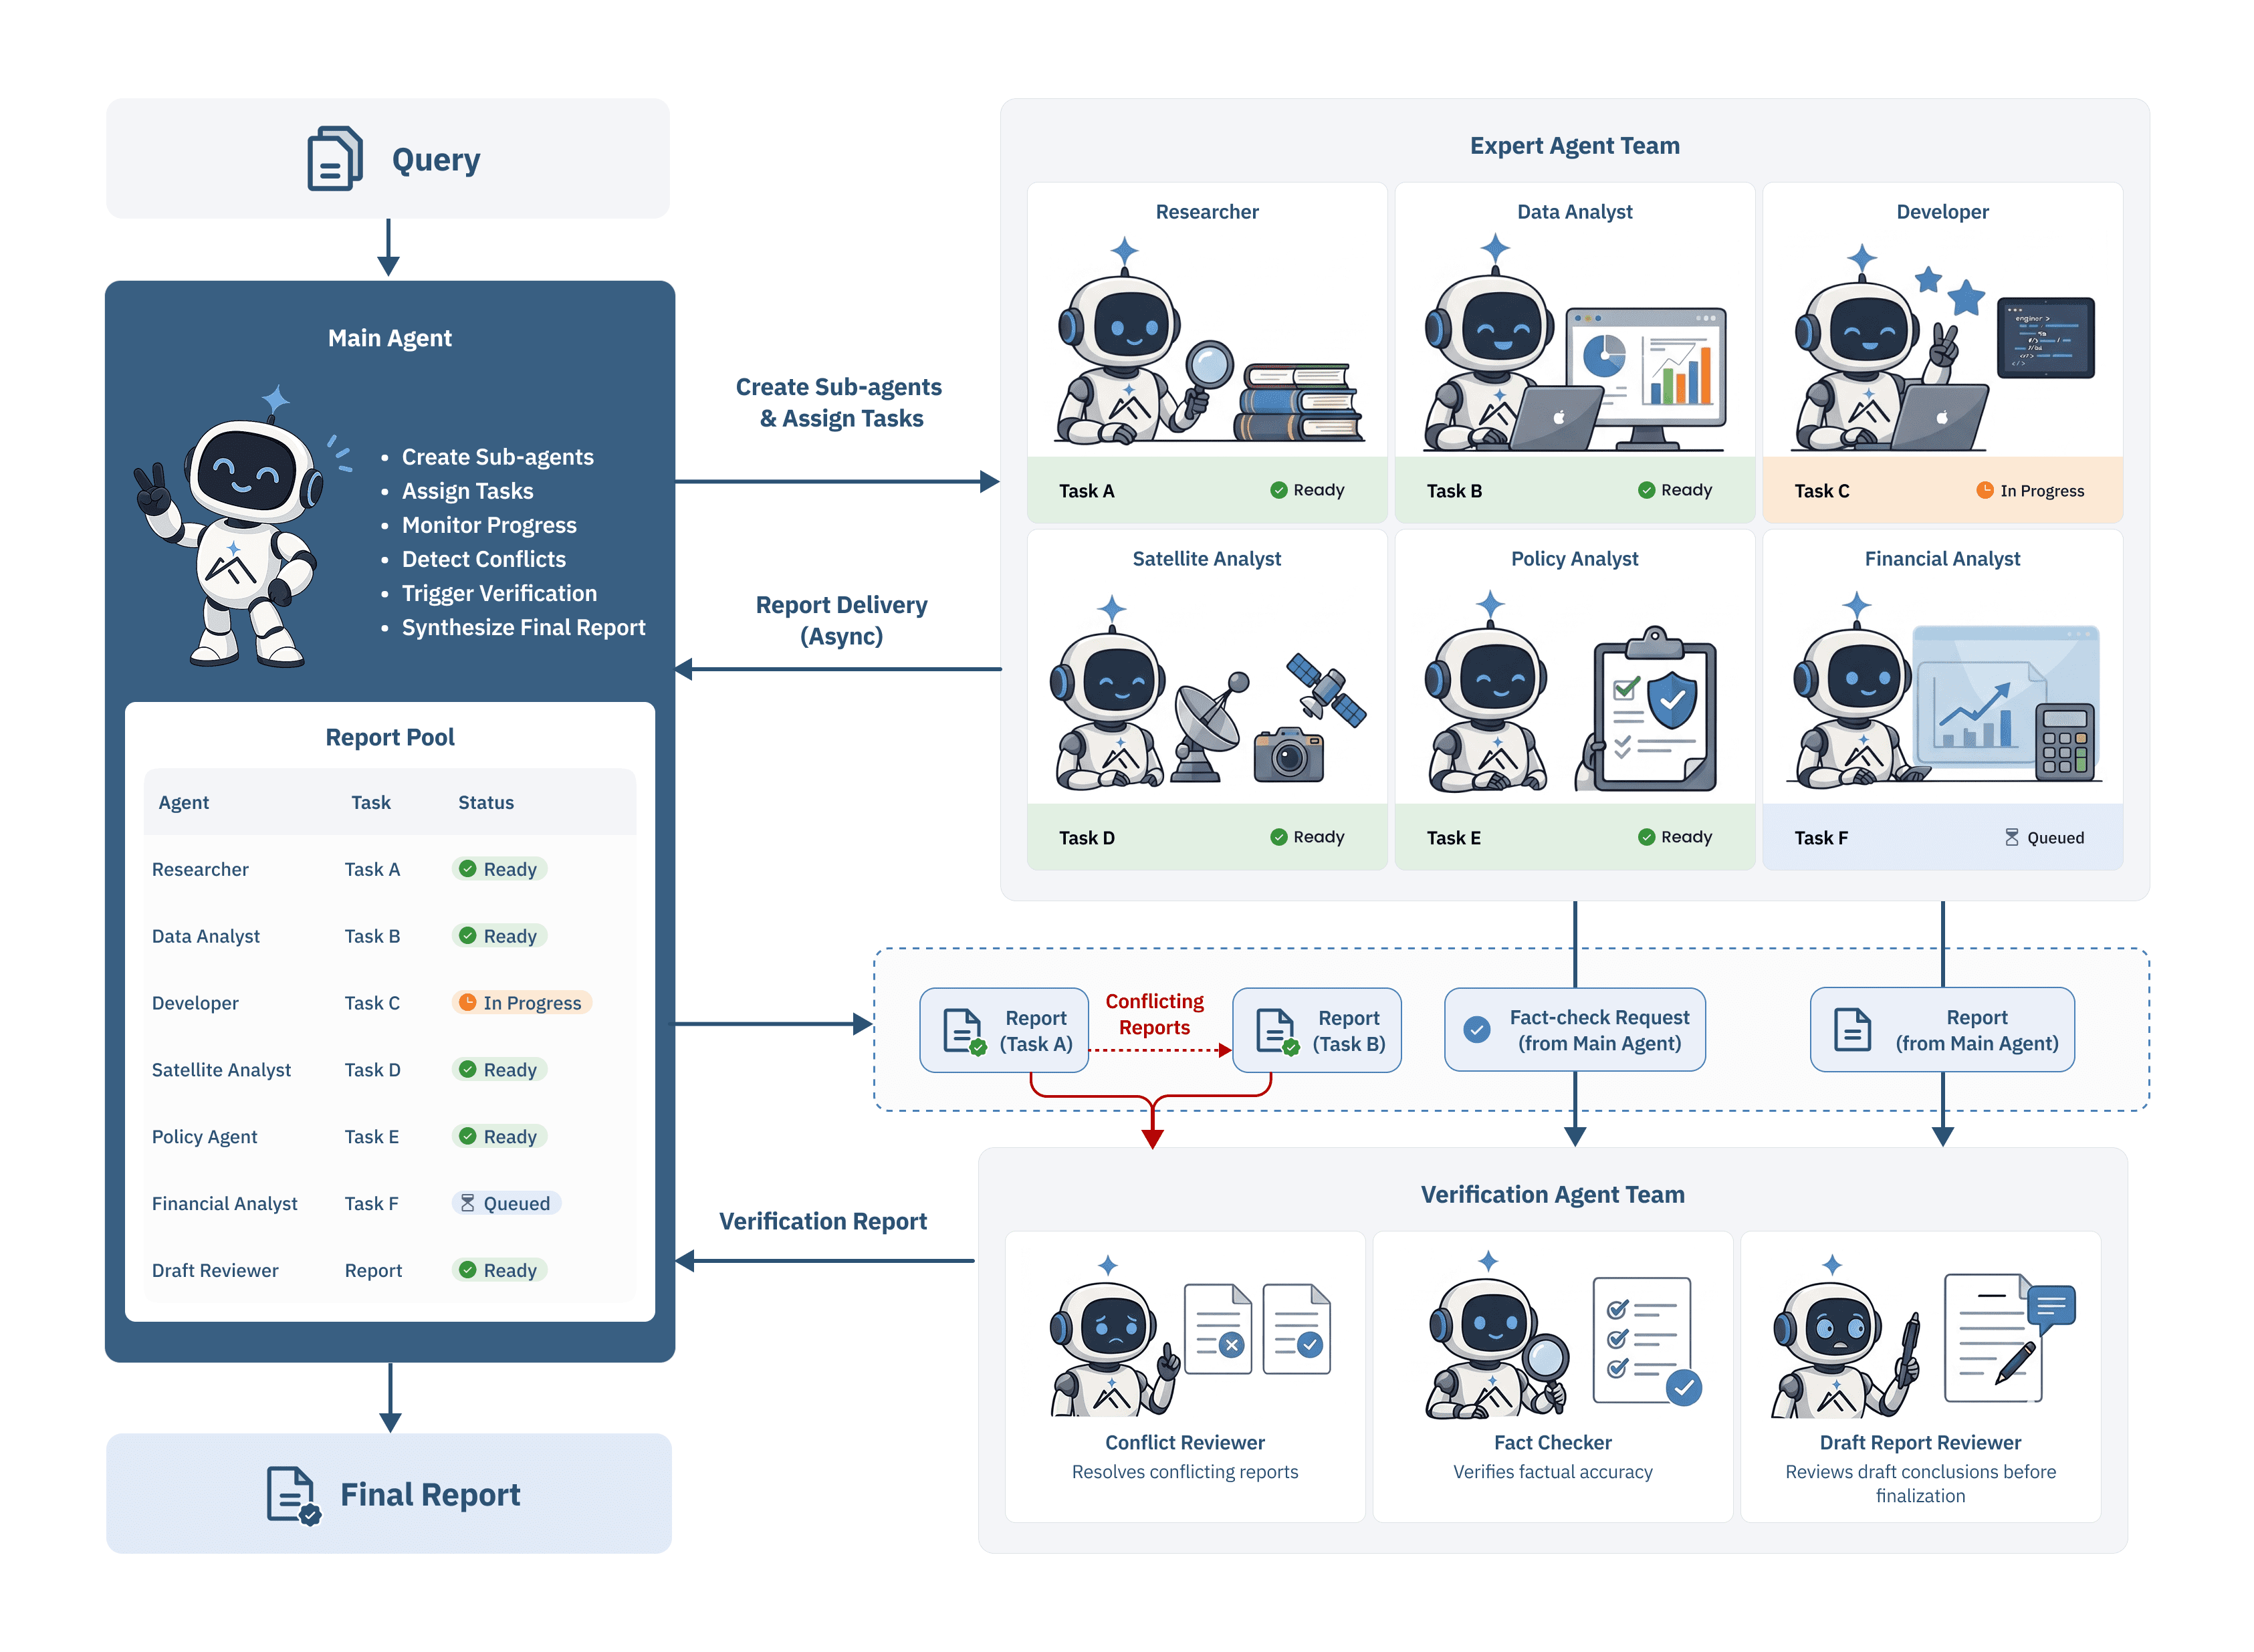Viewport: 2254px width, 1652px height.
Task: Click the Query document icon
Action: tap(334, 158)
